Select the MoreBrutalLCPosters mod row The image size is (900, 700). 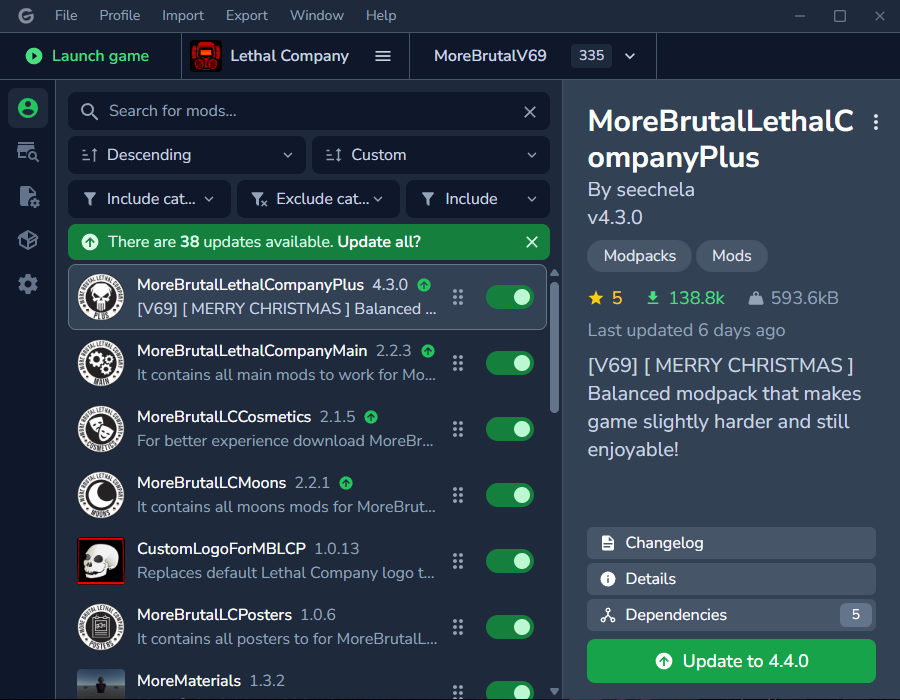[x=307, y=627]
